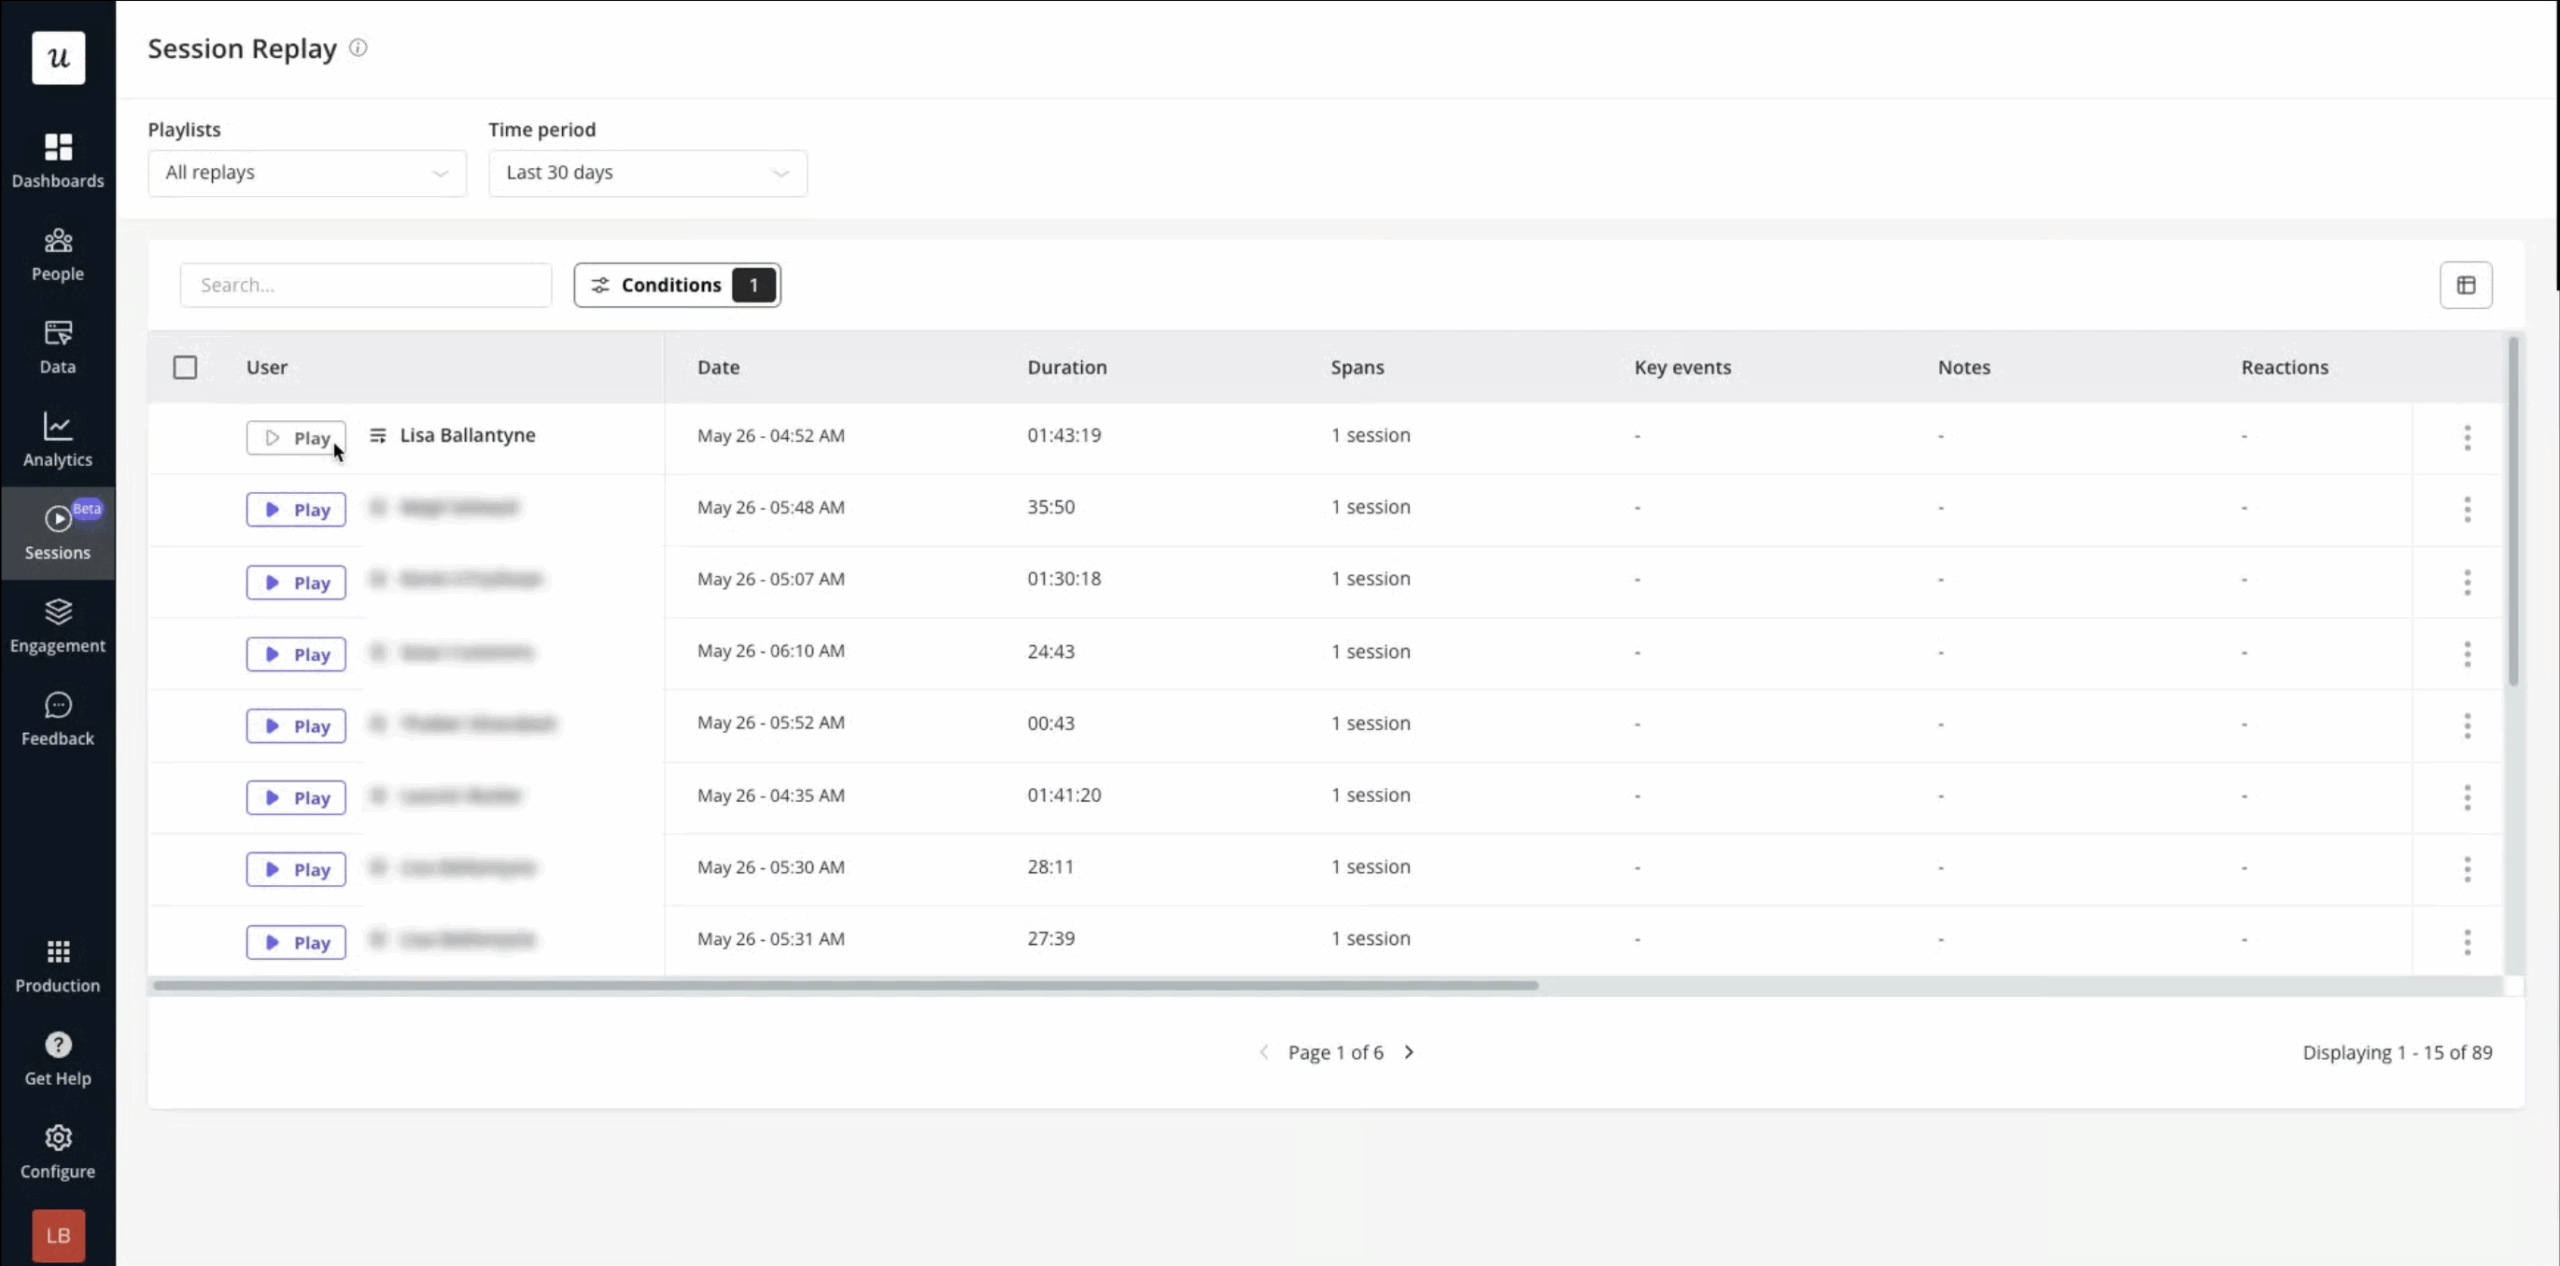The height and width of the screenshot is (1266, 2560).
Task: Open row menu for 01:41:20 session
Action: pos(2467,797)
